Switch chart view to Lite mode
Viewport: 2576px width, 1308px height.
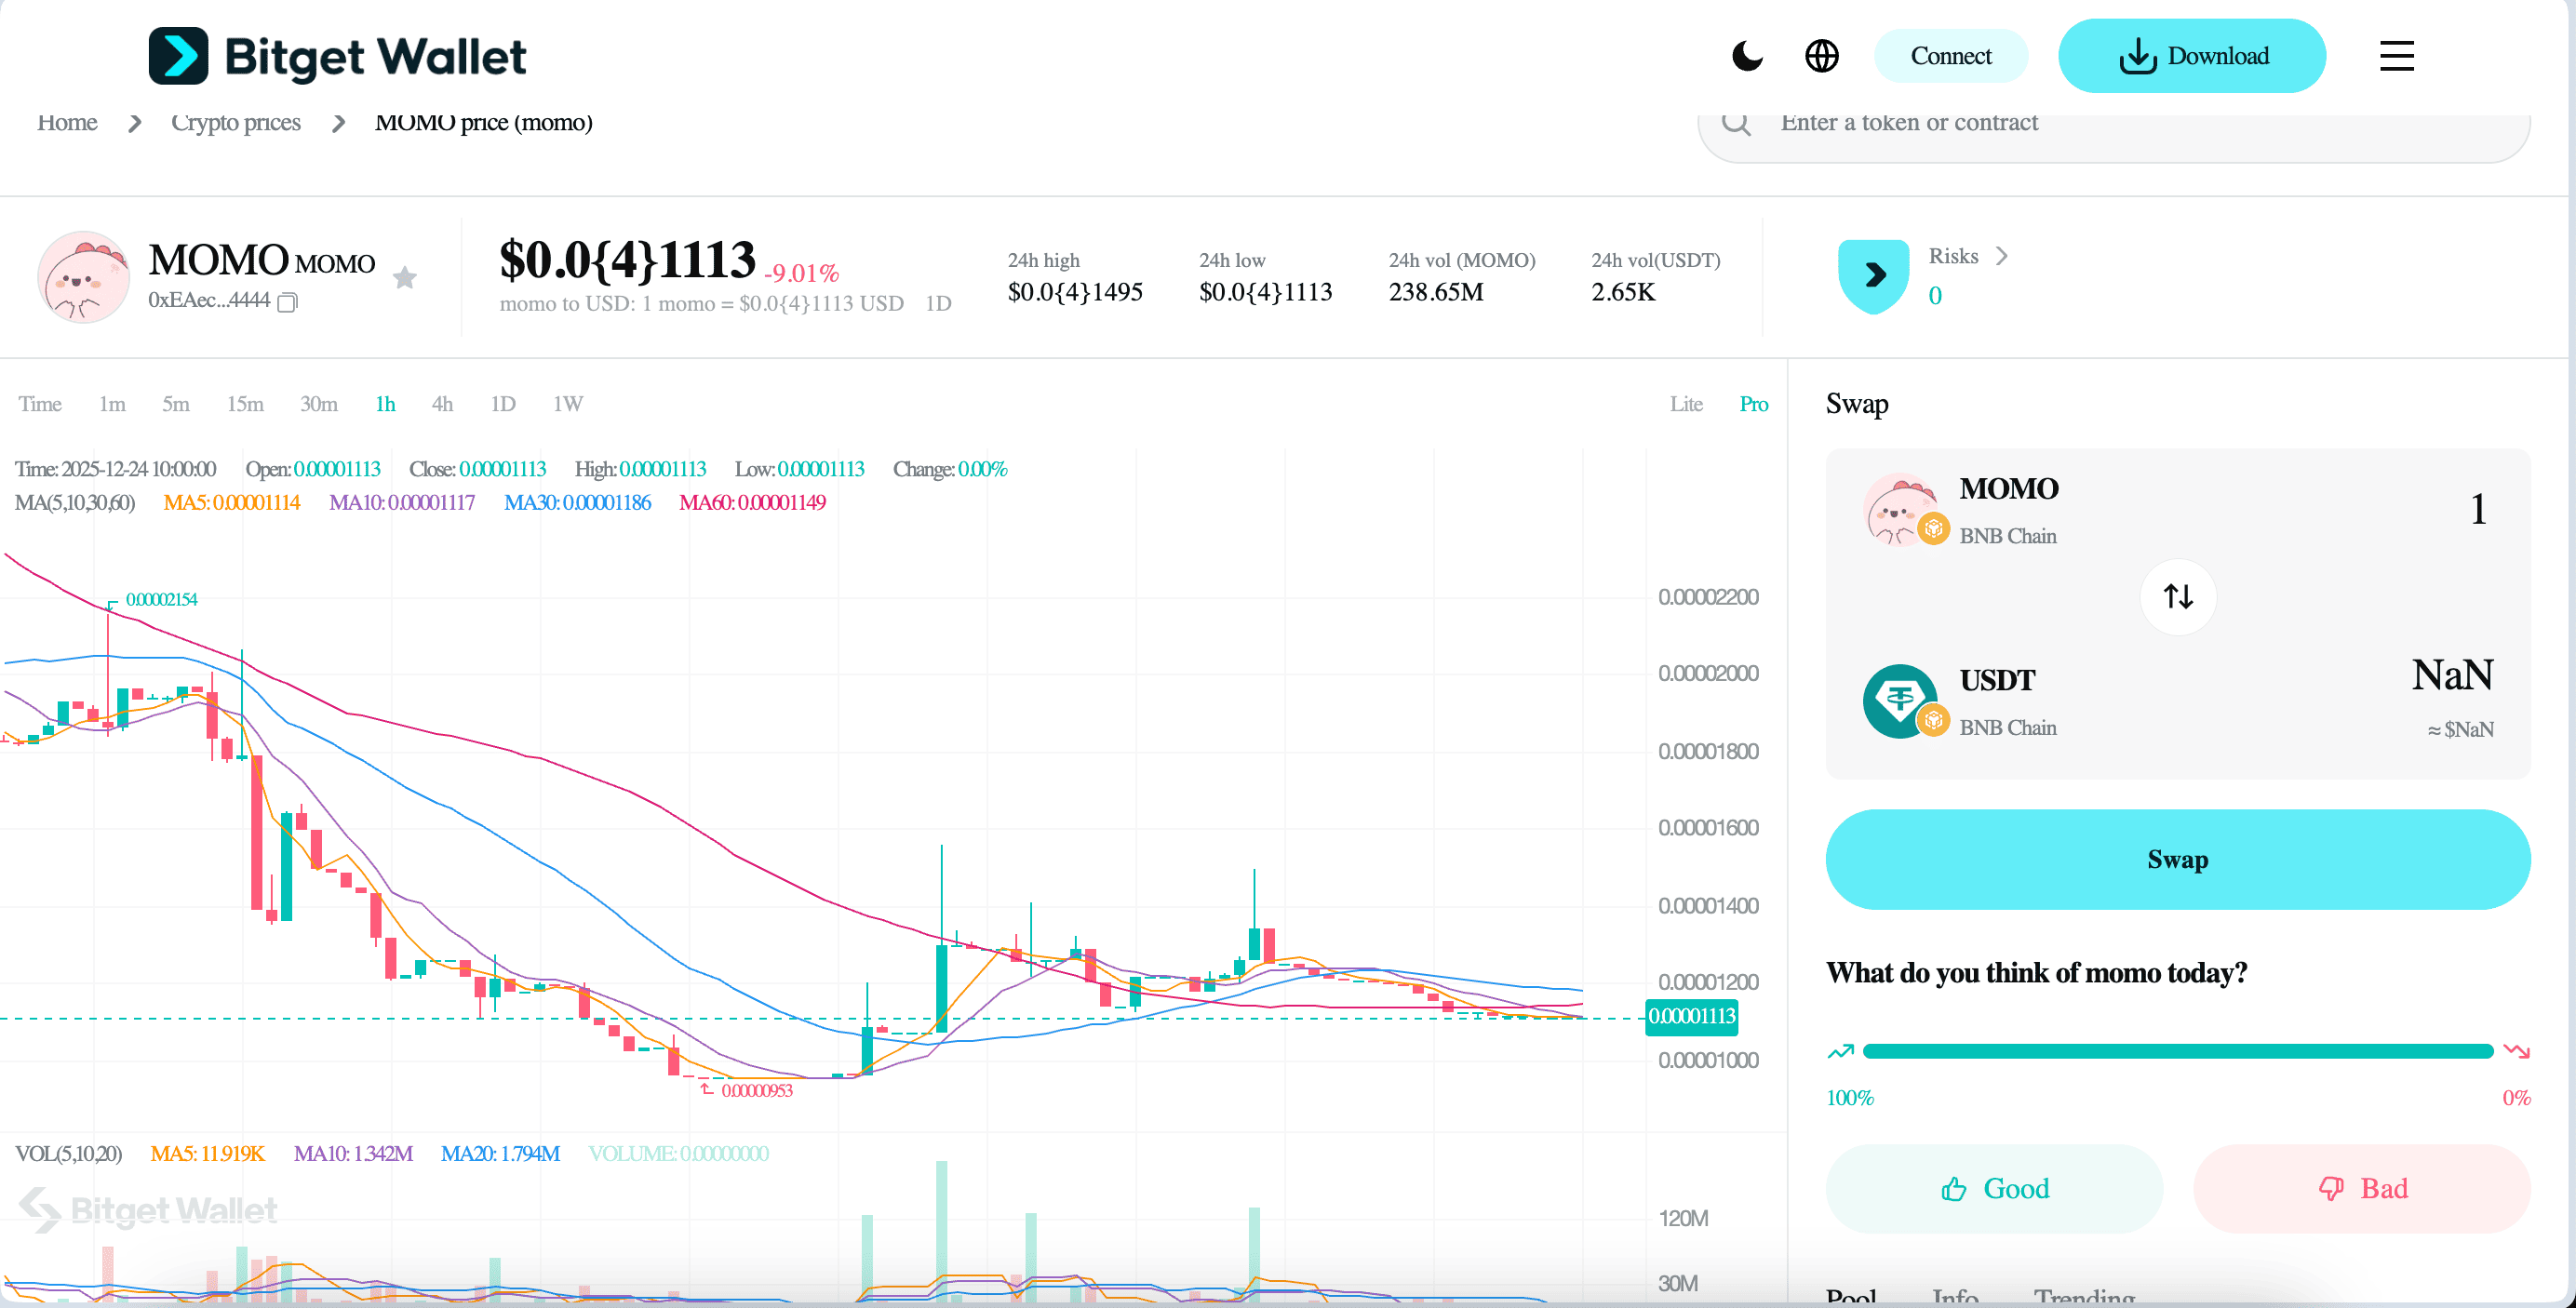[x=1686, y=404]
